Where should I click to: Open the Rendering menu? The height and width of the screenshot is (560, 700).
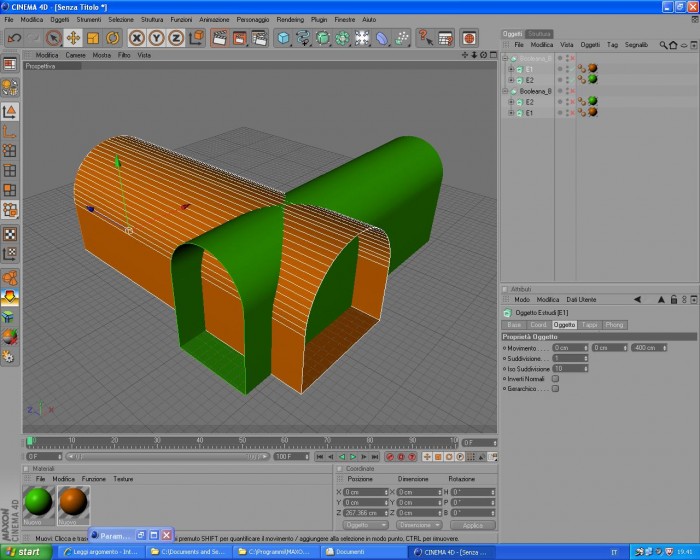pyautogui.click(x=290, y=20)
